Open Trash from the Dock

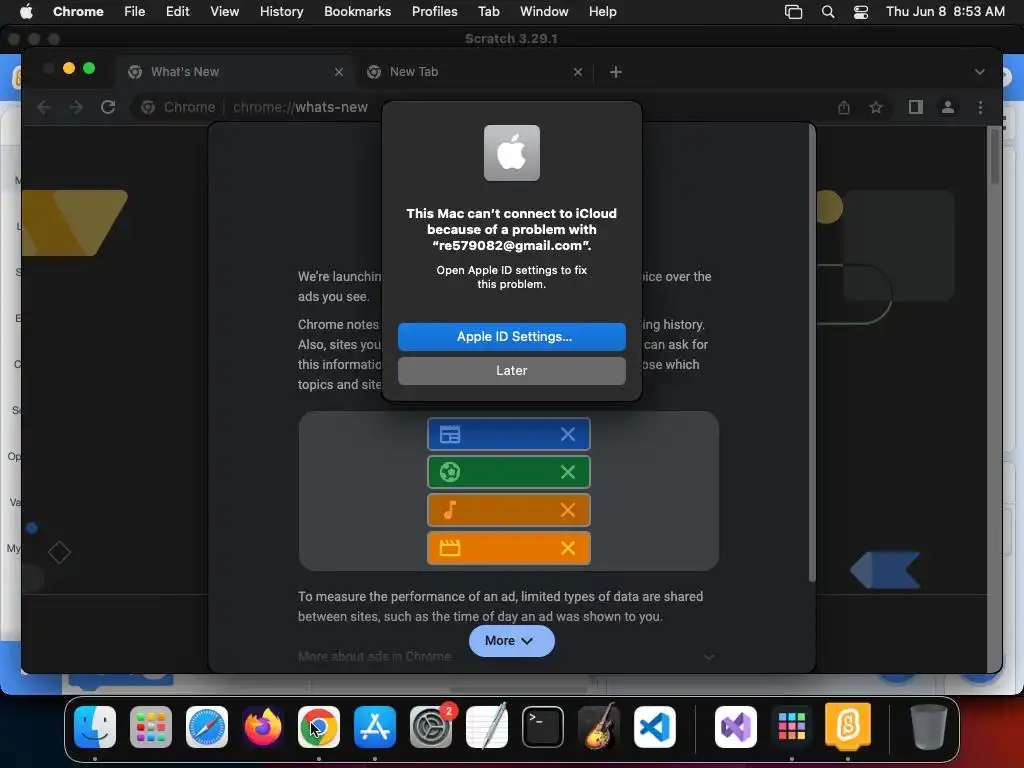(x=929, y=727)
